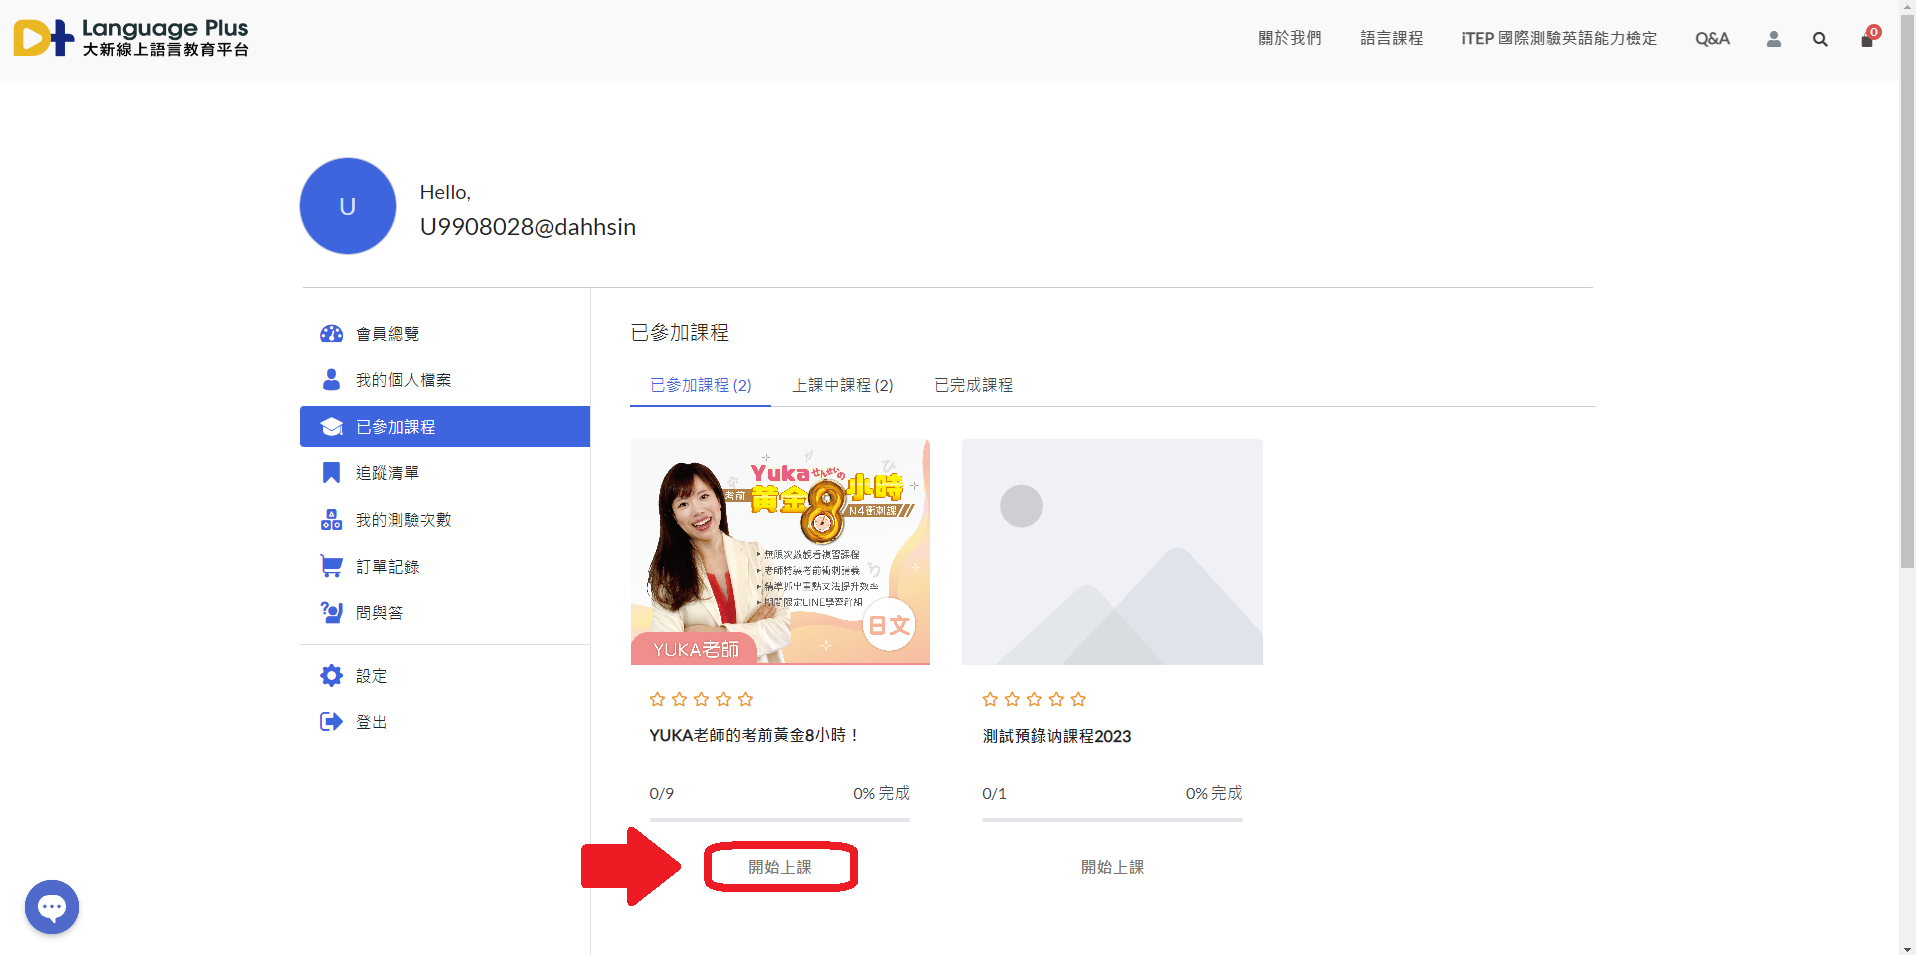The width and height of the screenshot is (1916, 955).
Task: Open the chat bubble widget
Action: tap(52, 907)
